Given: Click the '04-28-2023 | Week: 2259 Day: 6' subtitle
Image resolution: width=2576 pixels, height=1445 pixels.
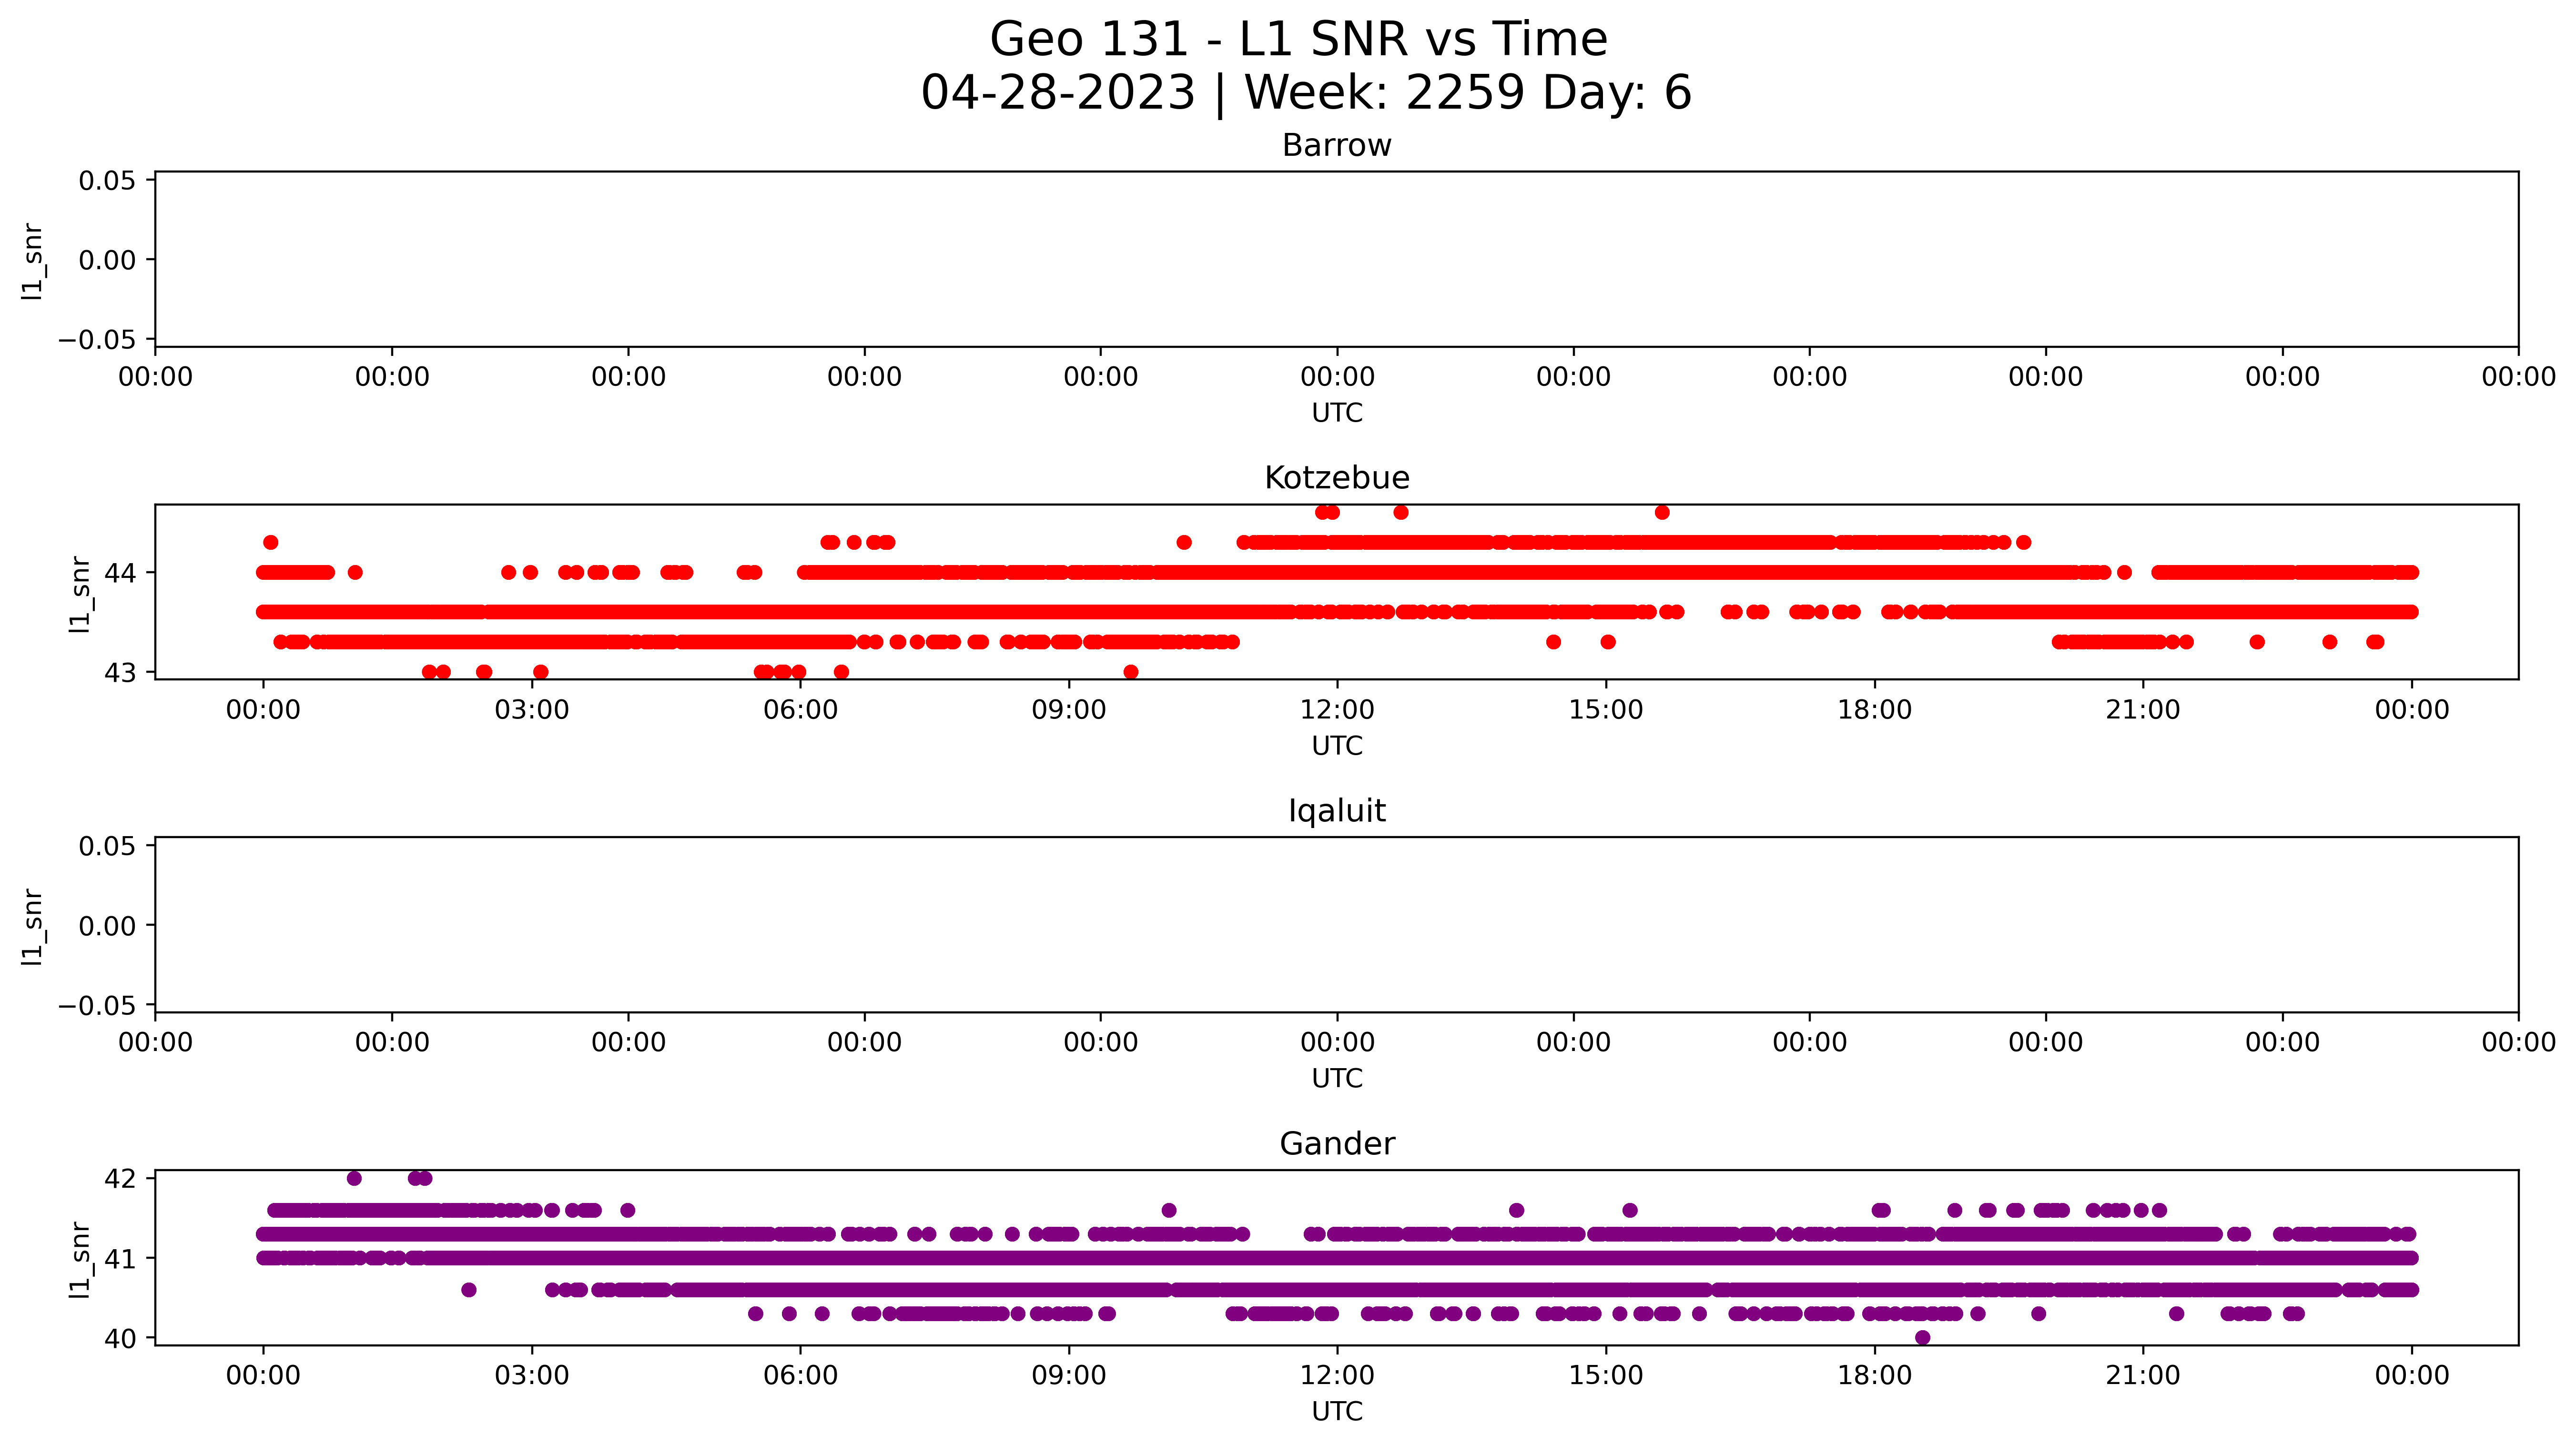Looking at the screenshot, I should pyautogui.click(x=1306, y=93).
